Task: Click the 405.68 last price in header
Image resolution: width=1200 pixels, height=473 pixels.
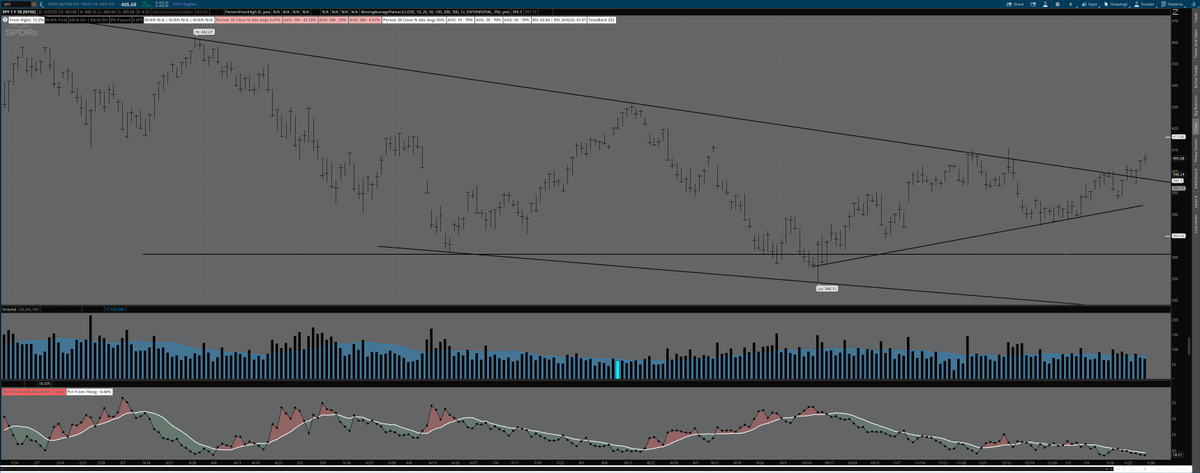Action: coord(128,5)
